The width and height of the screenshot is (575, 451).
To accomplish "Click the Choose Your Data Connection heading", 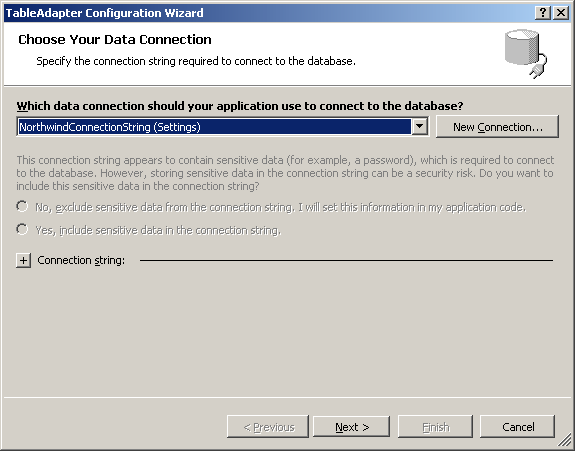I will pos(115,40).
